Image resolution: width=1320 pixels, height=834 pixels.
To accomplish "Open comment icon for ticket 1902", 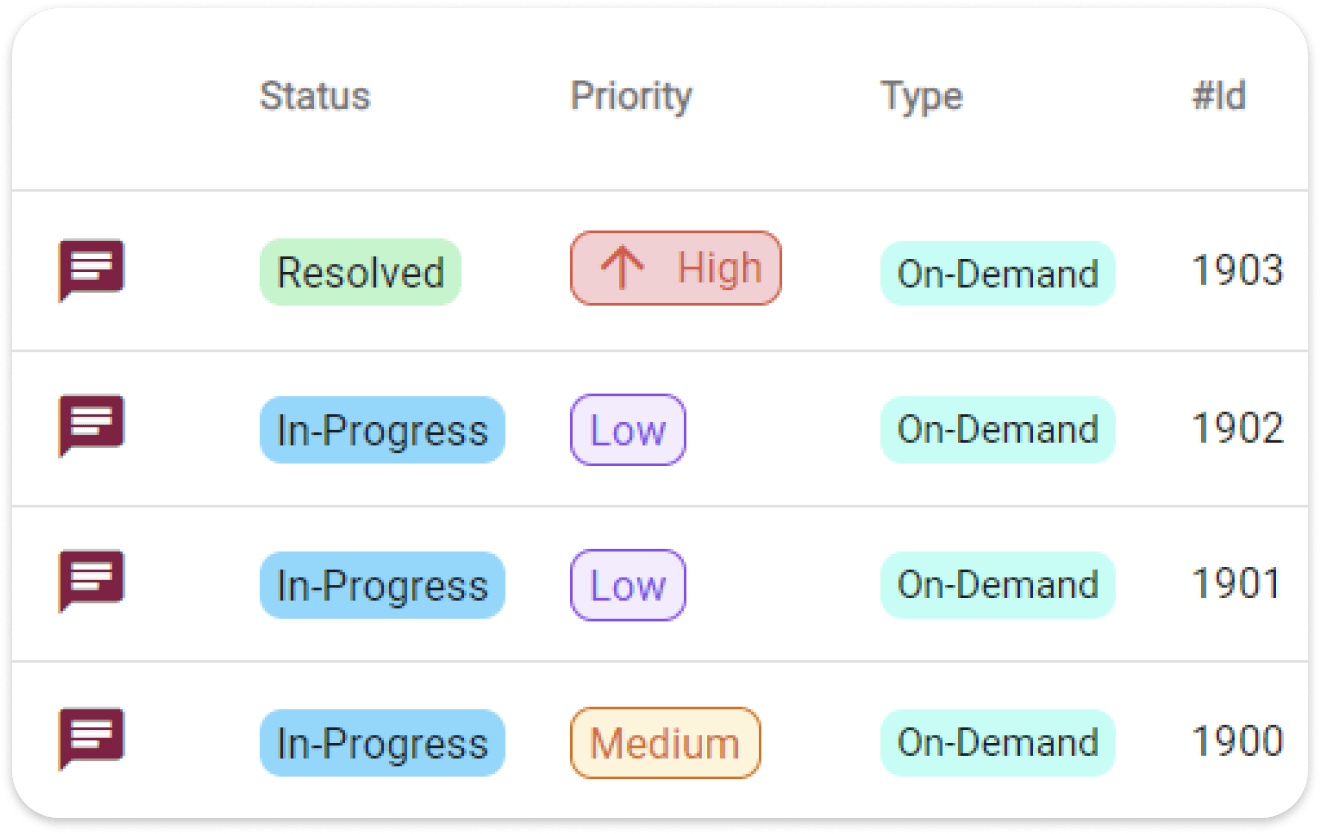I will (91, 425).
